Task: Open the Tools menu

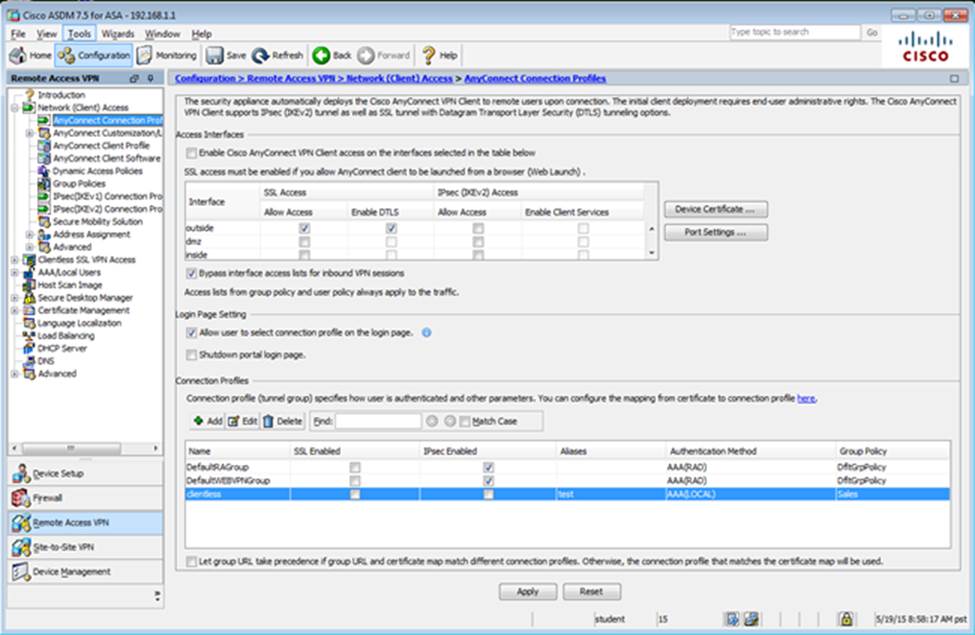Action: [79, 34]
